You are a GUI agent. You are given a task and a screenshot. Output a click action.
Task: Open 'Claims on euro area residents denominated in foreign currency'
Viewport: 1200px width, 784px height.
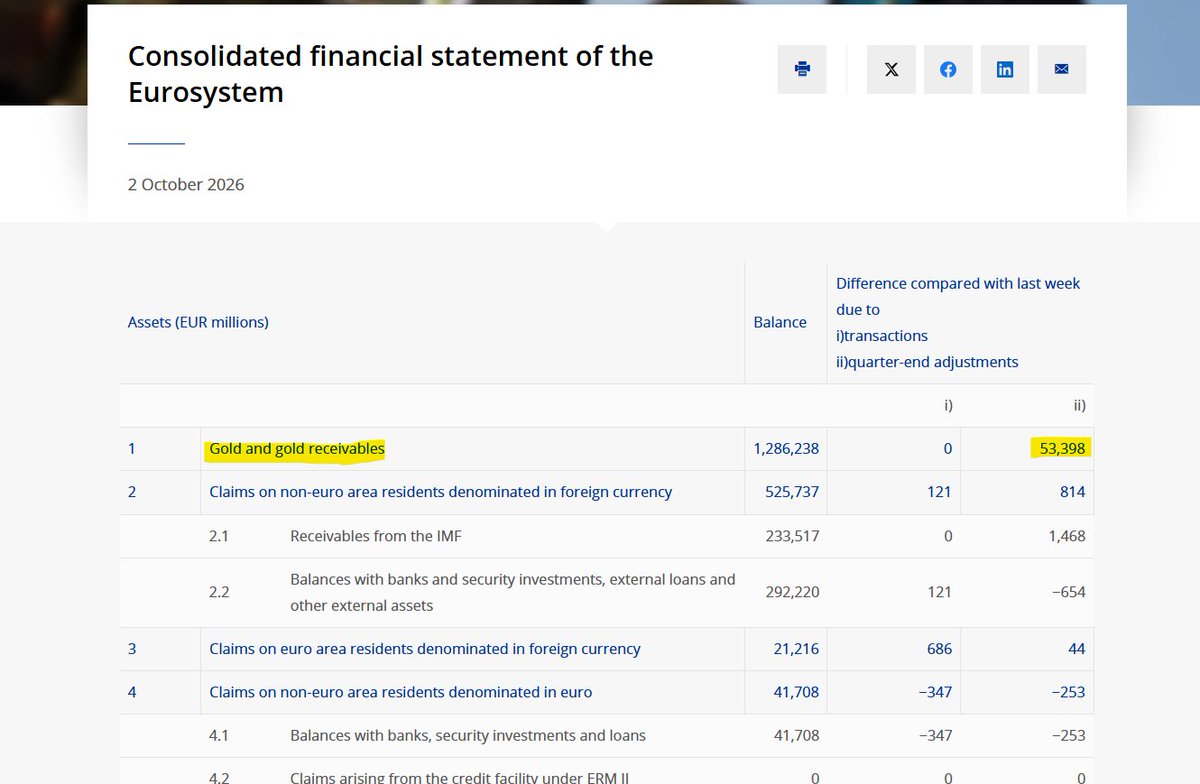coord(425,649)
